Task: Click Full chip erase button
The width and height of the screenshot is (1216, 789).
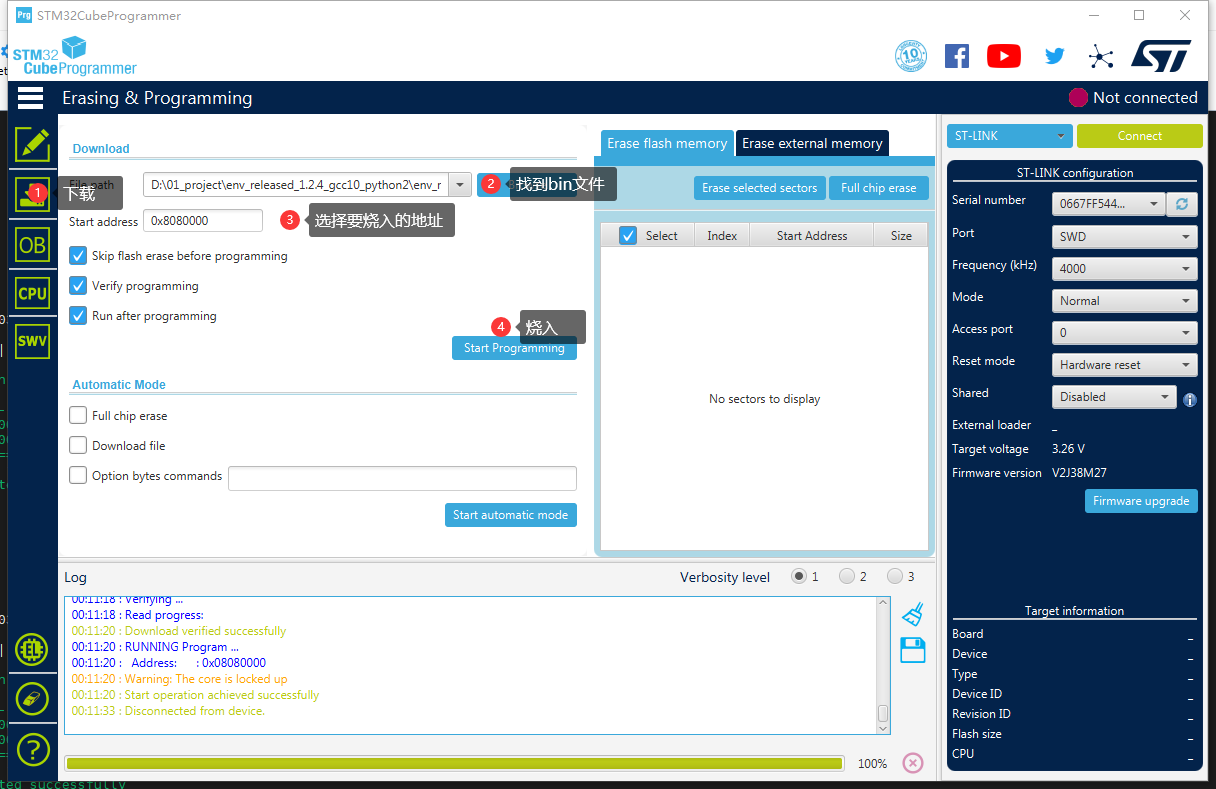Action: pyautogui.click(x=878, y=188)
